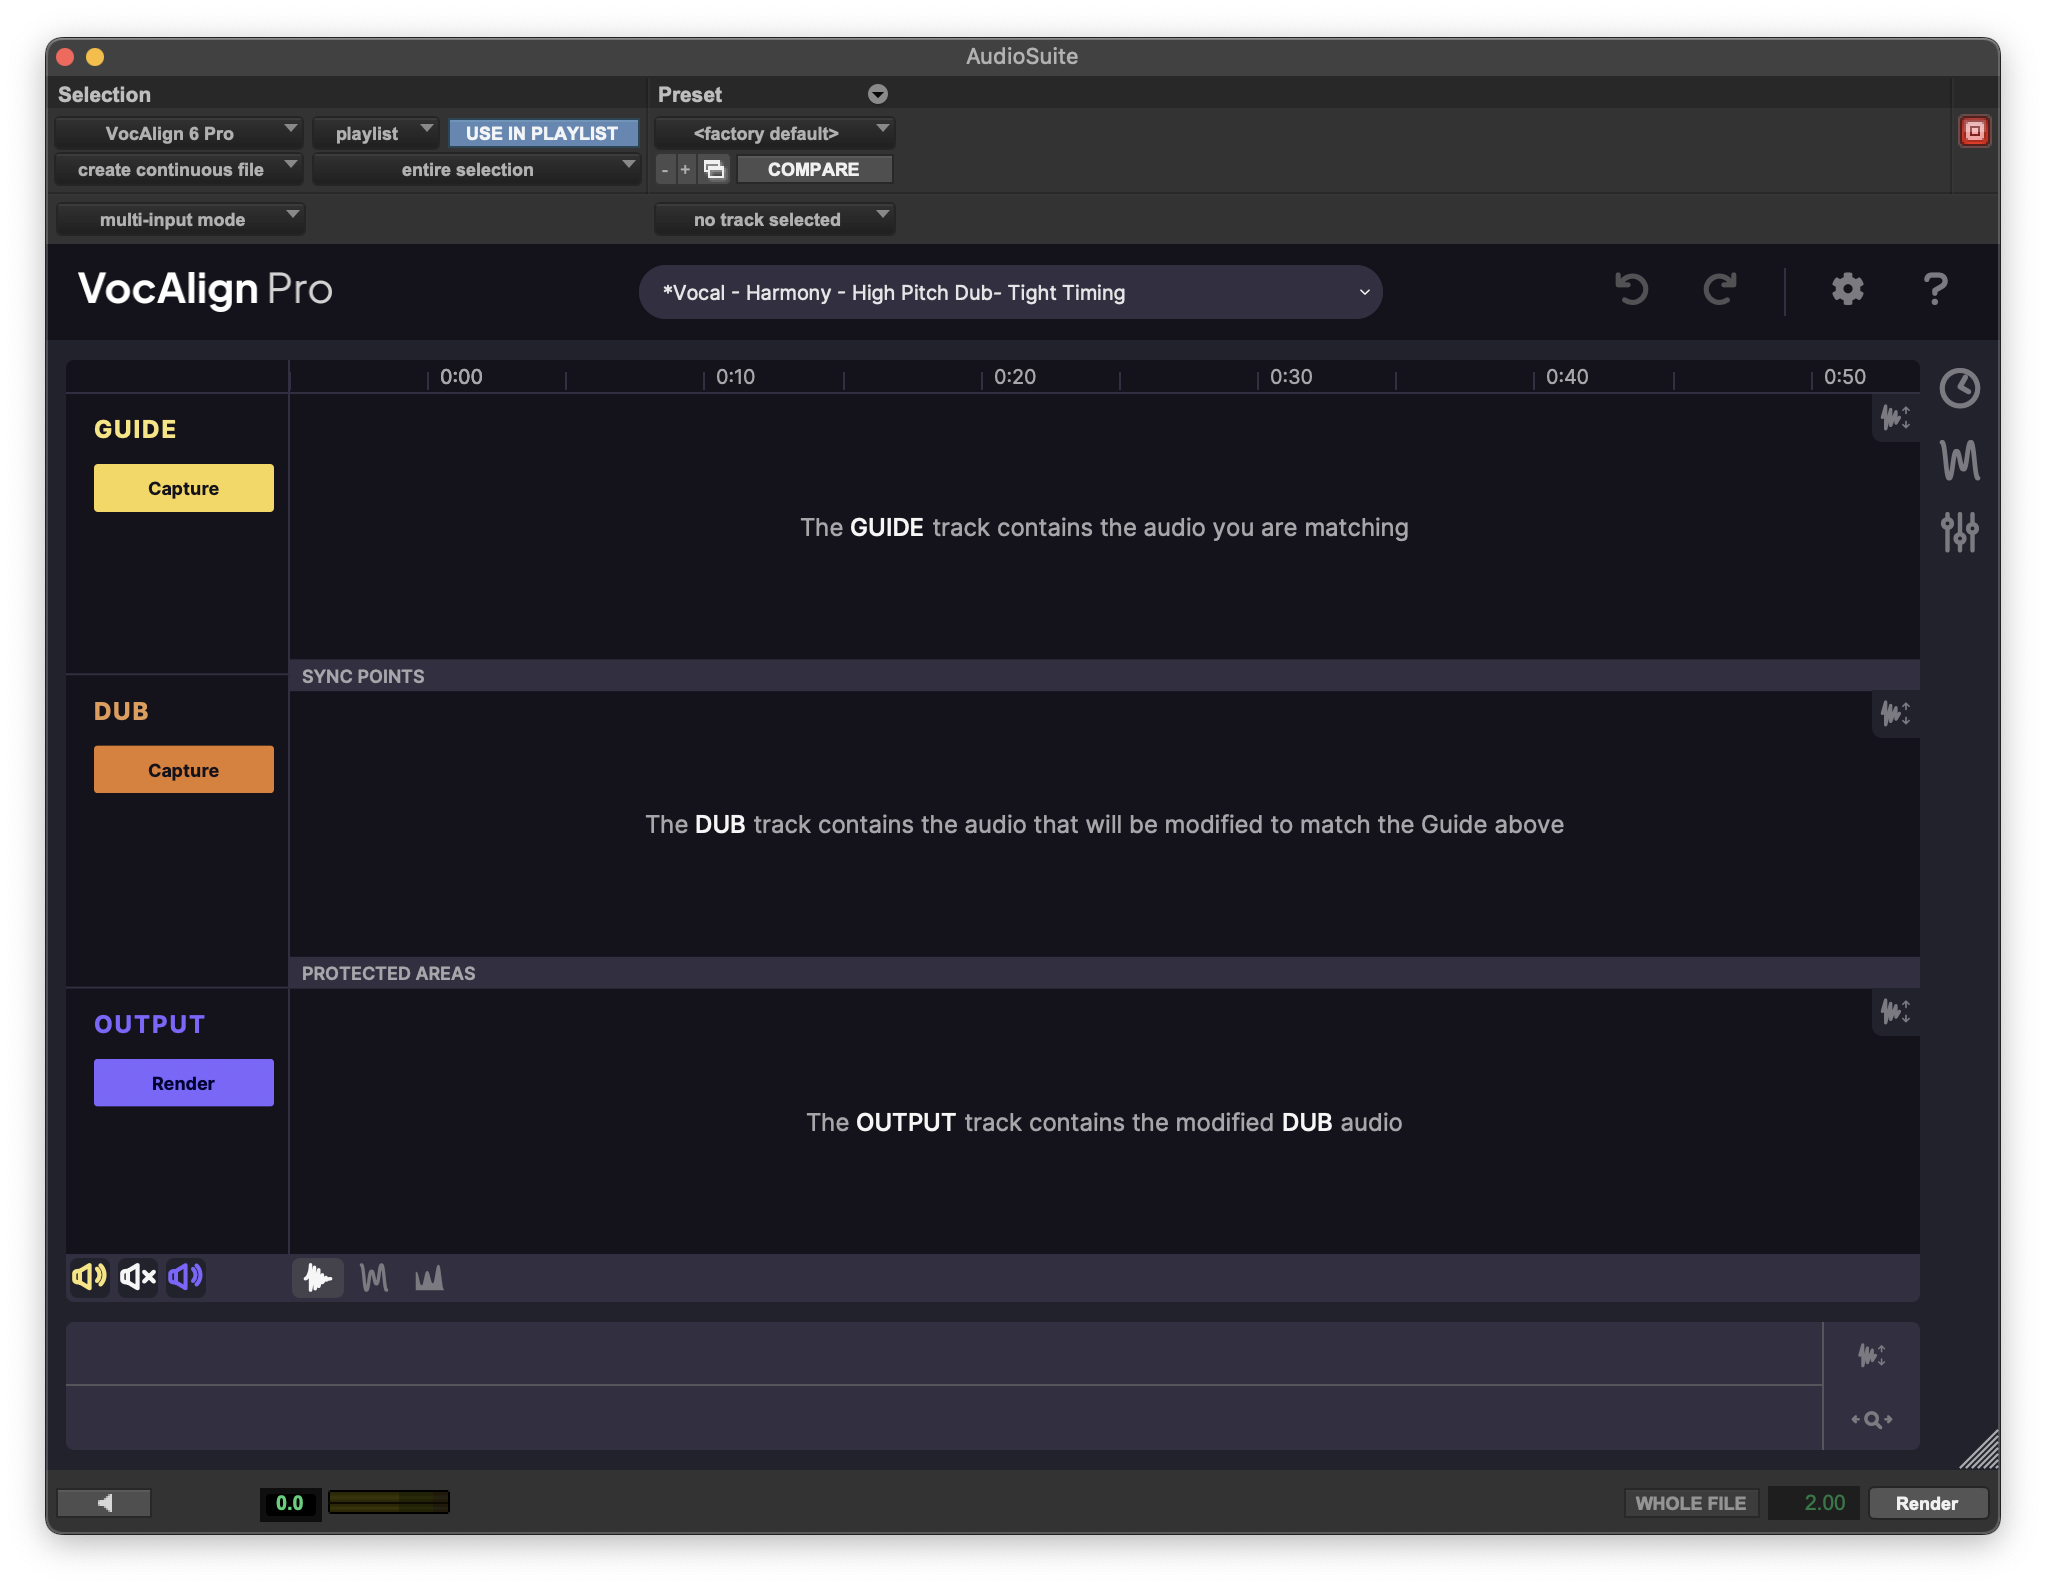Viewport: 2046px width, 1588px height.
Task: Click the yellow Guide Capture button
Action: [184, 488]
